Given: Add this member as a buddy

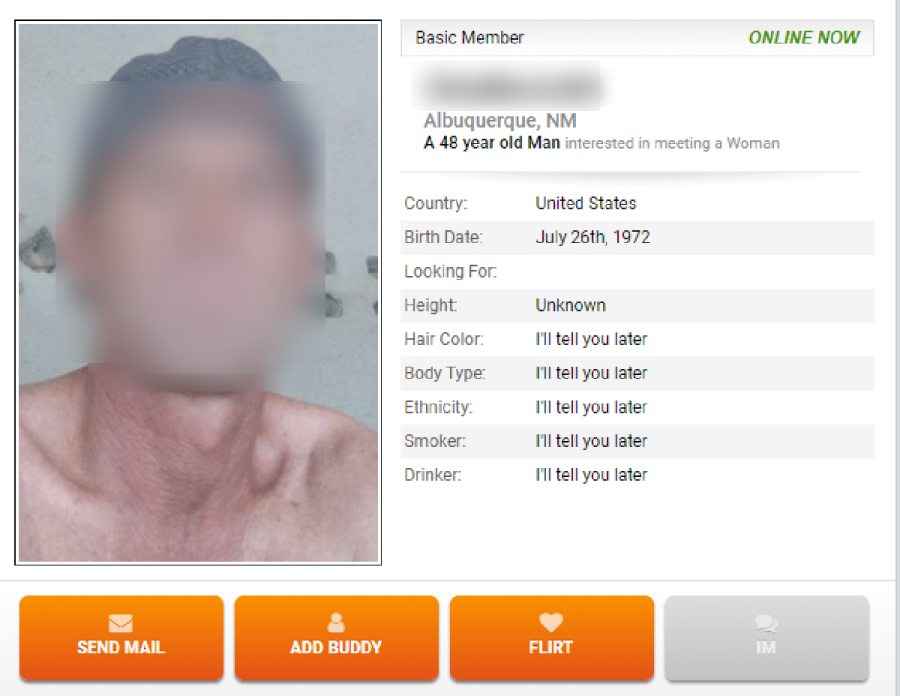Looking at the screenshot, I should (x=336, y=638).
